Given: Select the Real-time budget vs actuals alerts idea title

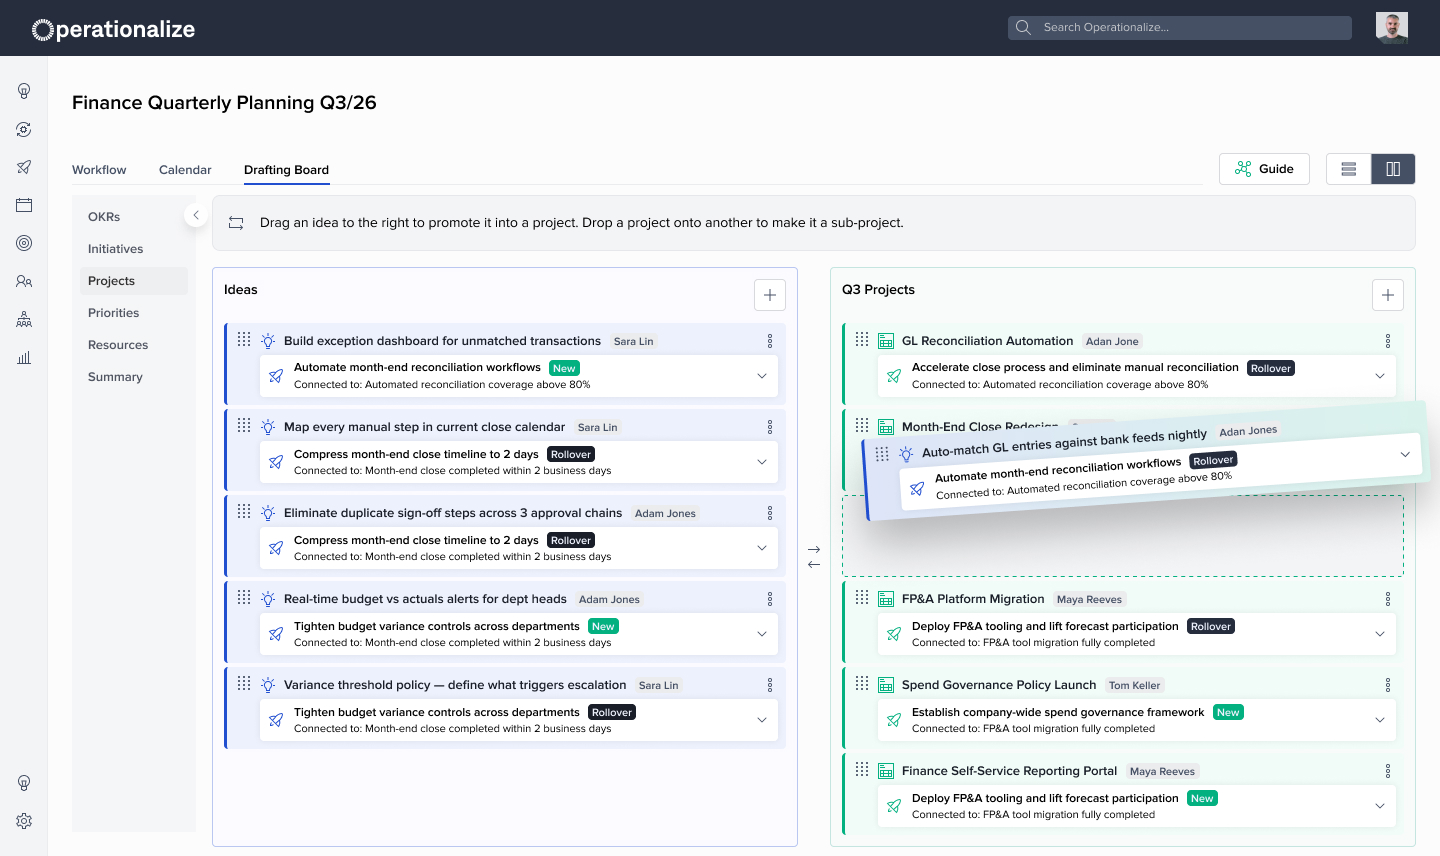Looking at the screenshot, I should [425, 599].
